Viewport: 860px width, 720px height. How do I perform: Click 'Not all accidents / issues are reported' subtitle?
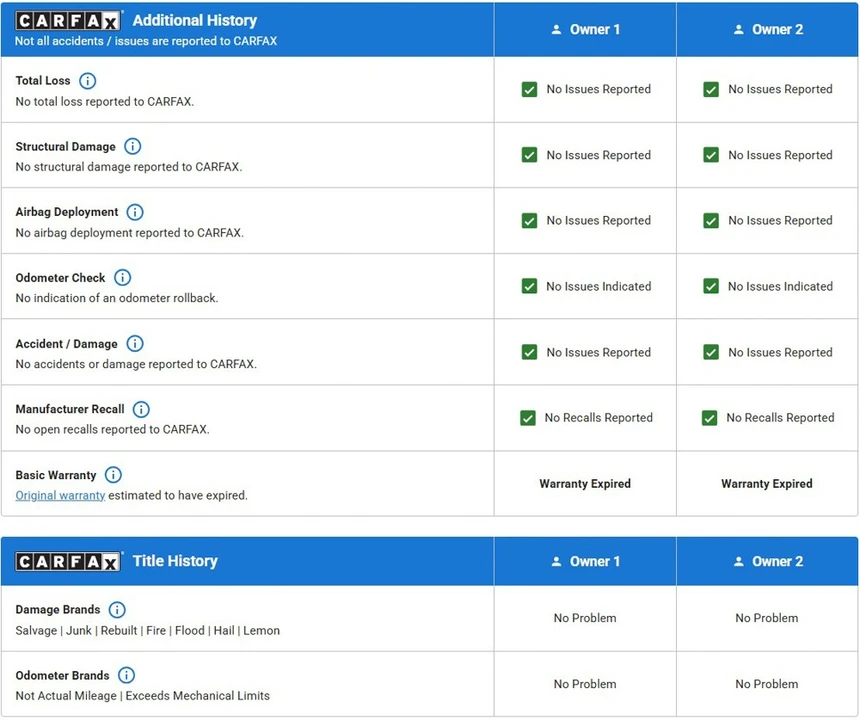[x=146, y=41]
